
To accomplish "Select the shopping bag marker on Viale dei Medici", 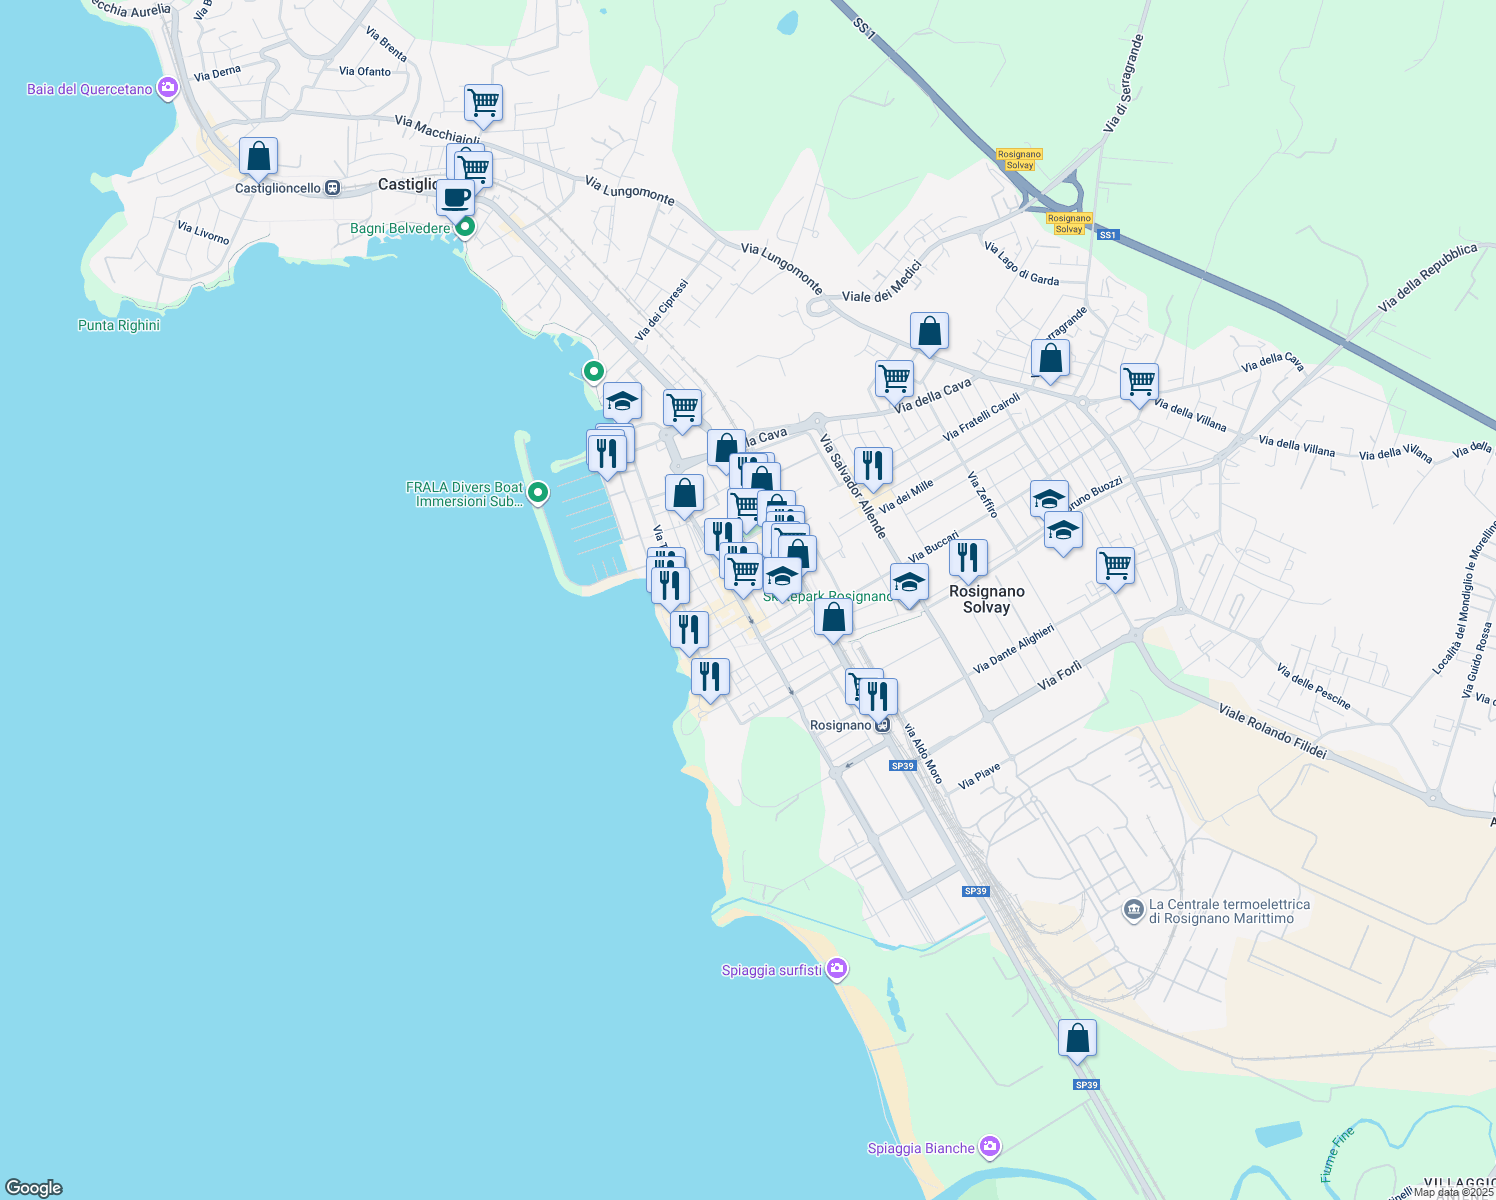I will (929, 331).
